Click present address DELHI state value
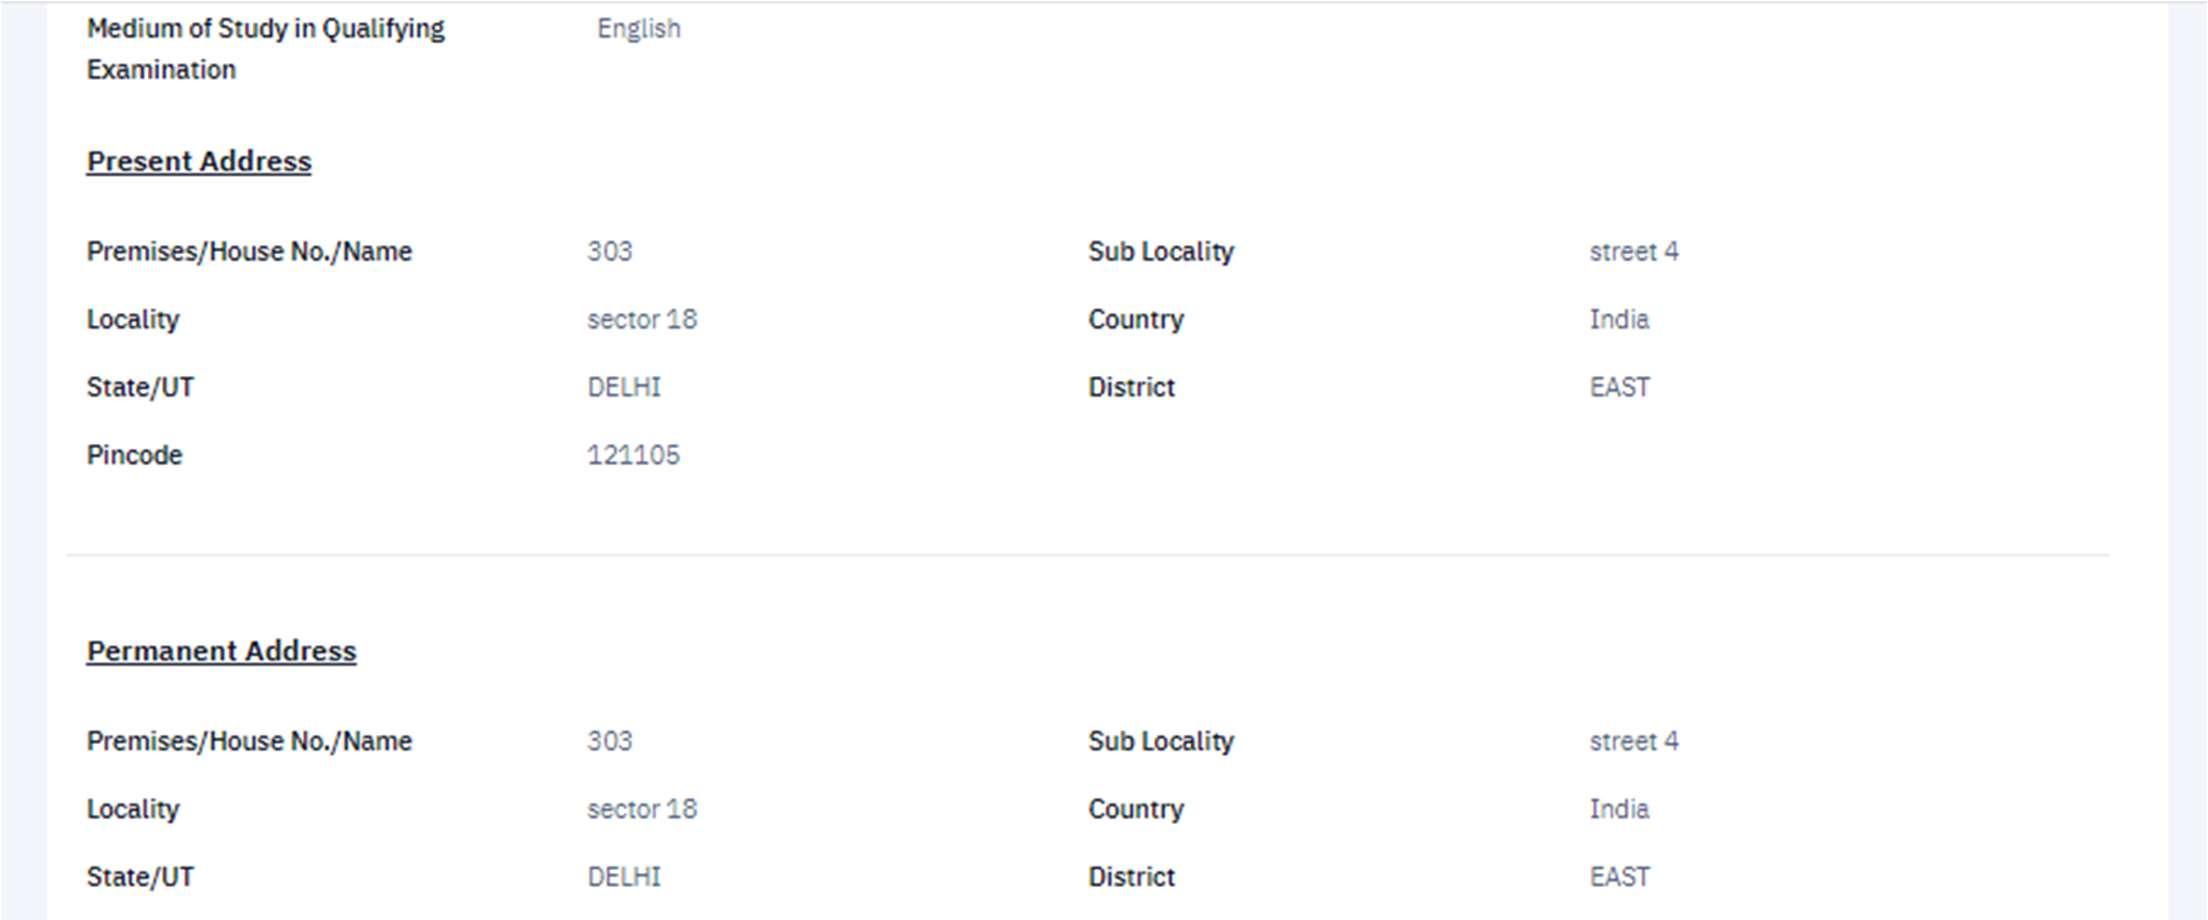2208x920 pixels. coord(623,387)
